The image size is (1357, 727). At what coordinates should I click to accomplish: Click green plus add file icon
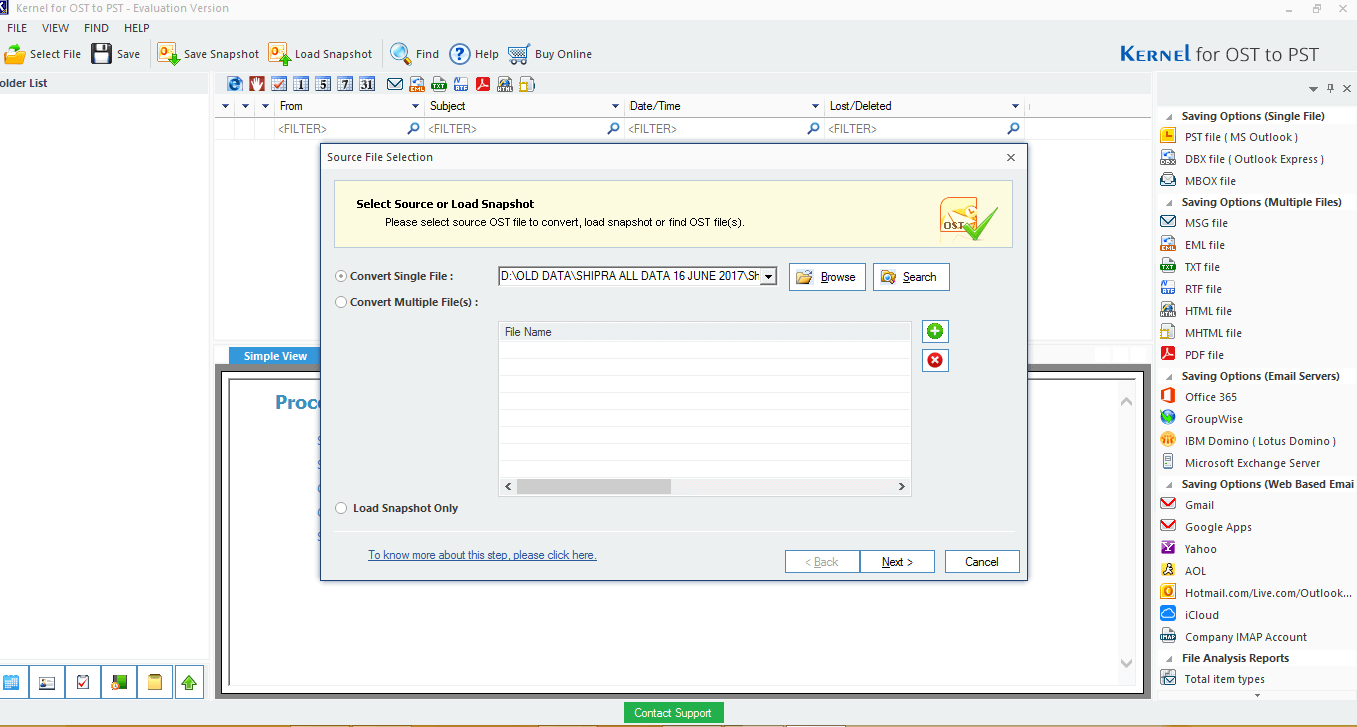(x=935, y=332)
